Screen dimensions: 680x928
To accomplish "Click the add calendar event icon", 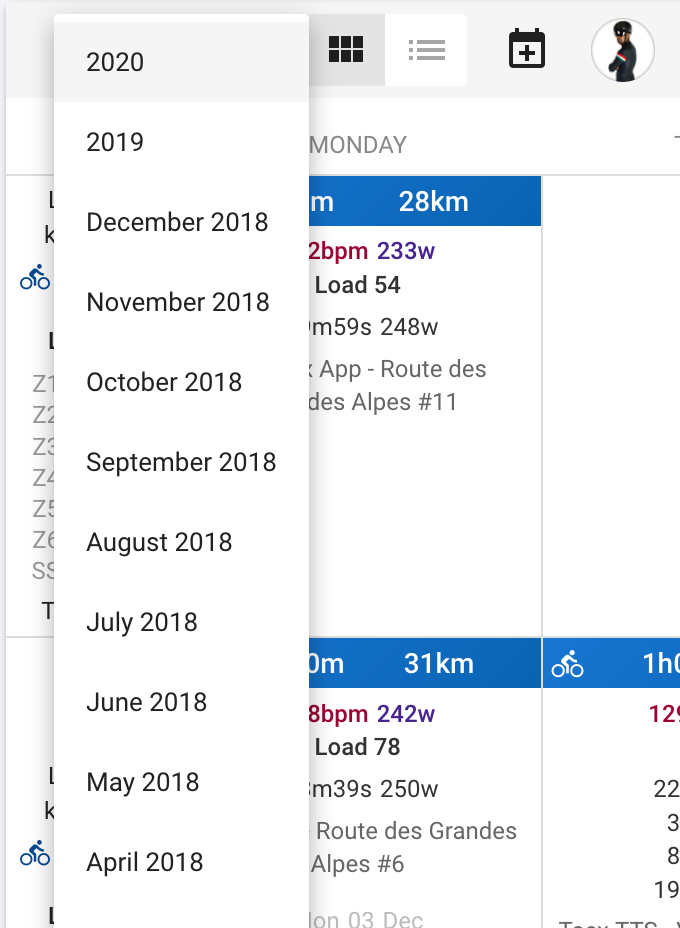I will 527,49.
